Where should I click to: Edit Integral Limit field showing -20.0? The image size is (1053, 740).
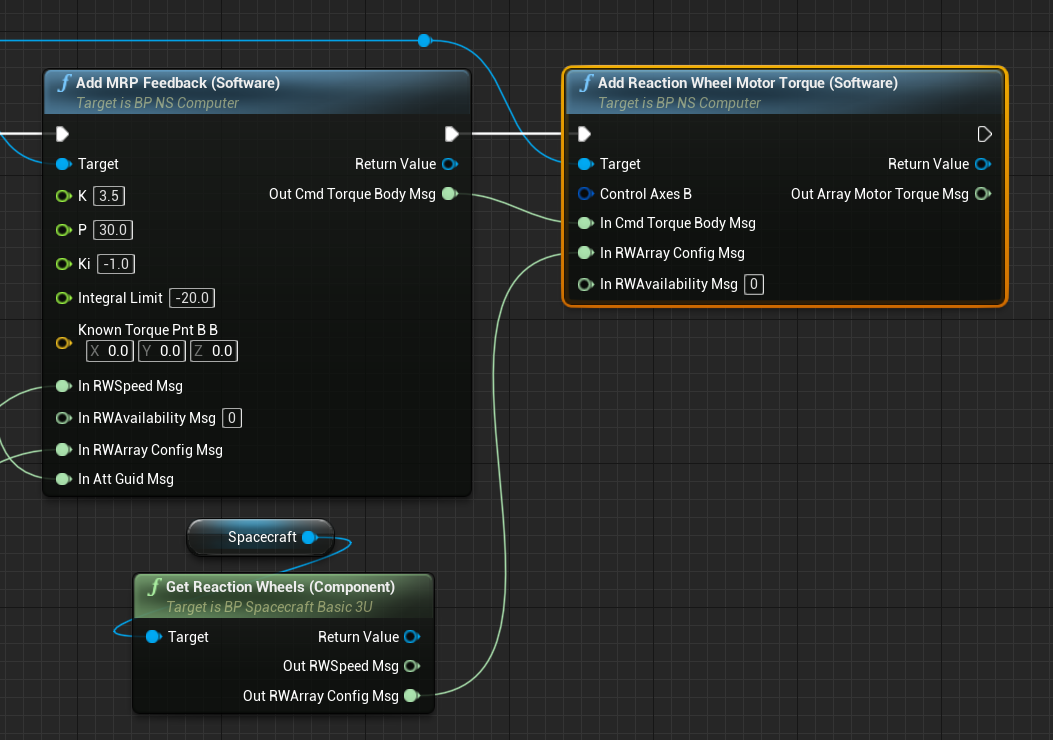tap(193, 298)
